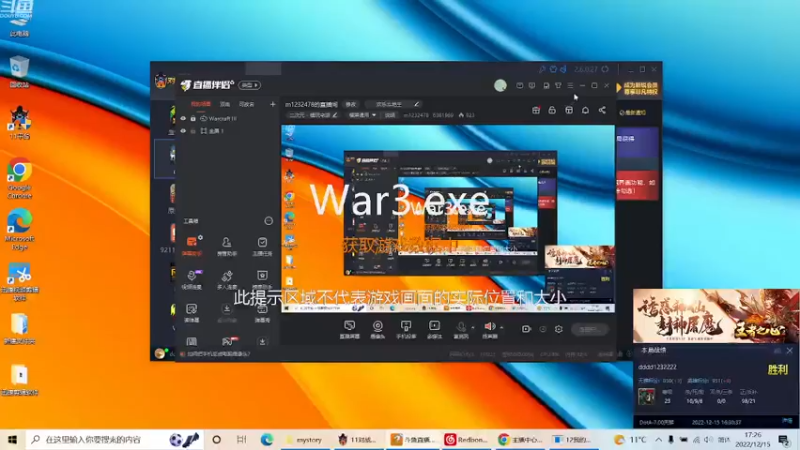Open the bottom toolbox tool with red badge

tap(228, 341)
